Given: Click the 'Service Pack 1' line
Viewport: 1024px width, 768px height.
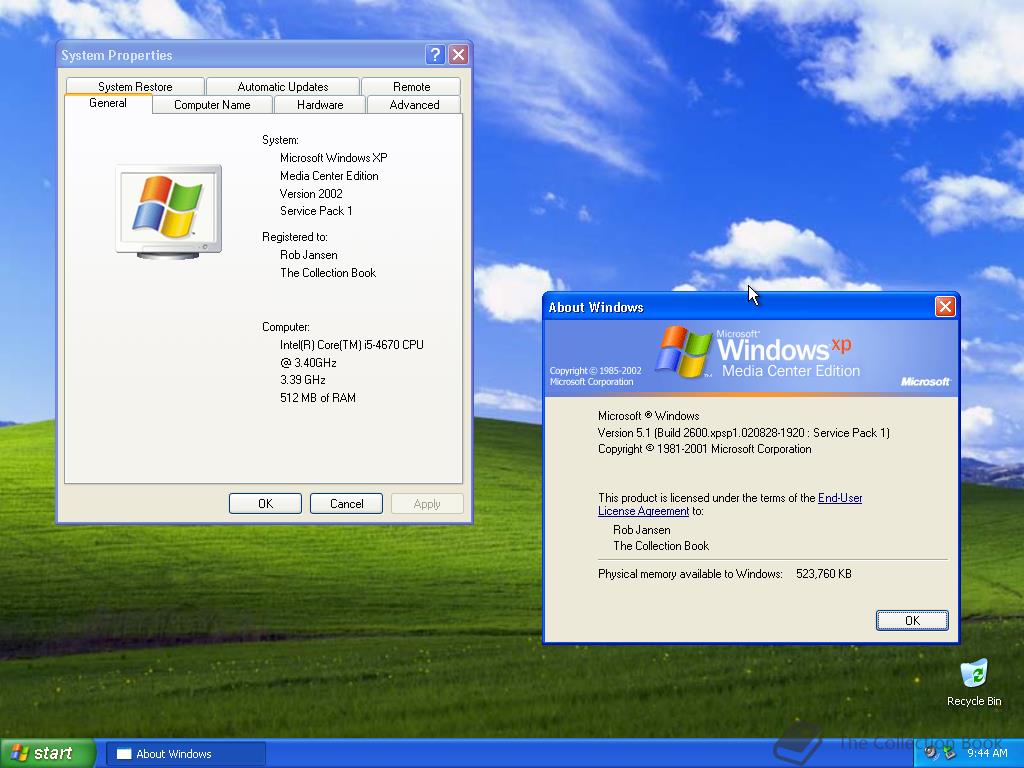Looking at the screenshot, I should point(316,211).
